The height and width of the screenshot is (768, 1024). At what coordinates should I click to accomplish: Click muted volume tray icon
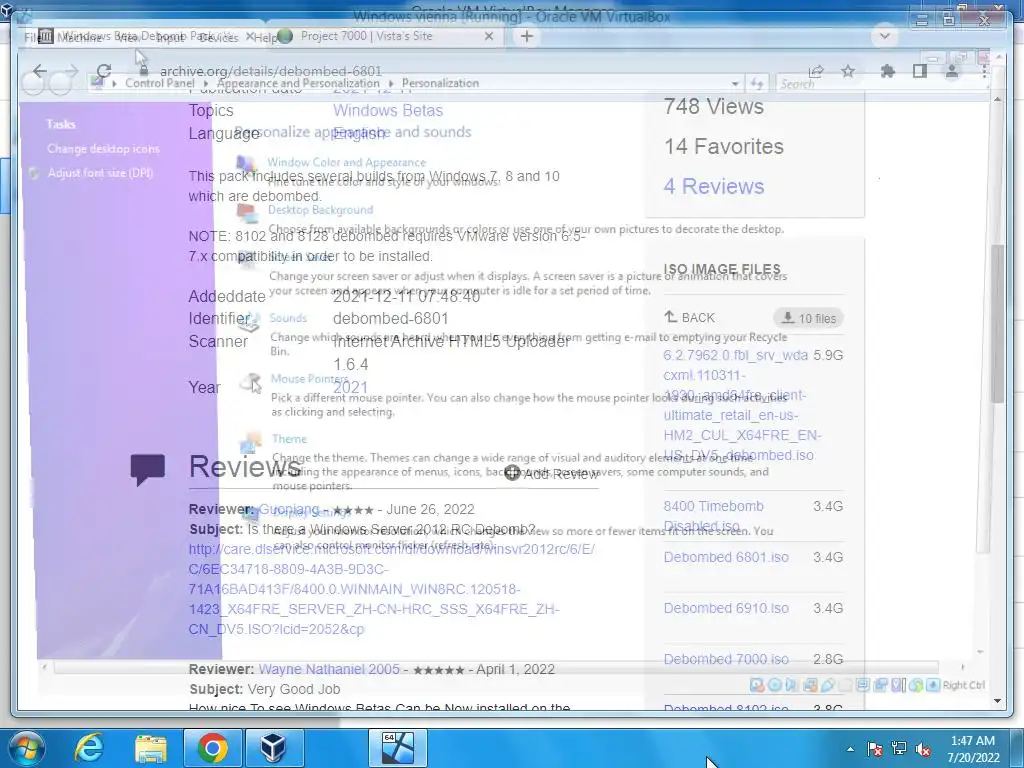[923, 749]
